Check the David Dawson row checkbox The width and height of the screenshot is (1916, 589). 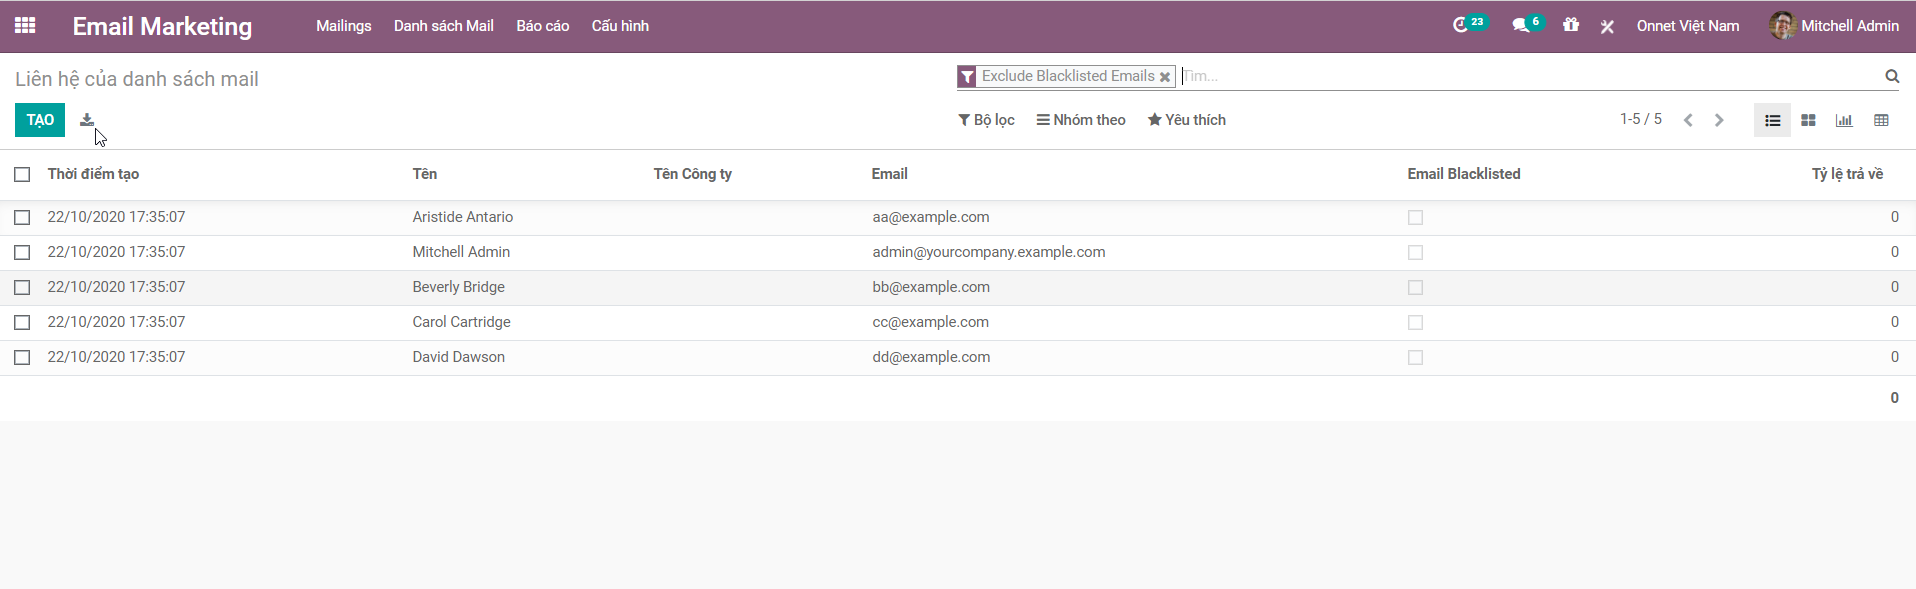(22, 357)
